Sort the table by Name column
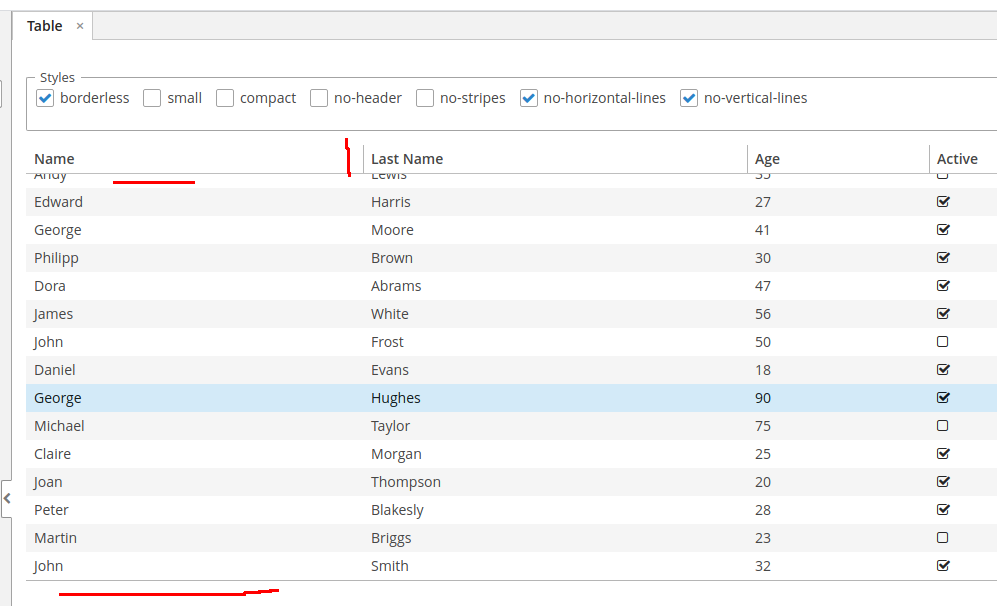Viewport: 997px width, 606px height. (54, 158)
